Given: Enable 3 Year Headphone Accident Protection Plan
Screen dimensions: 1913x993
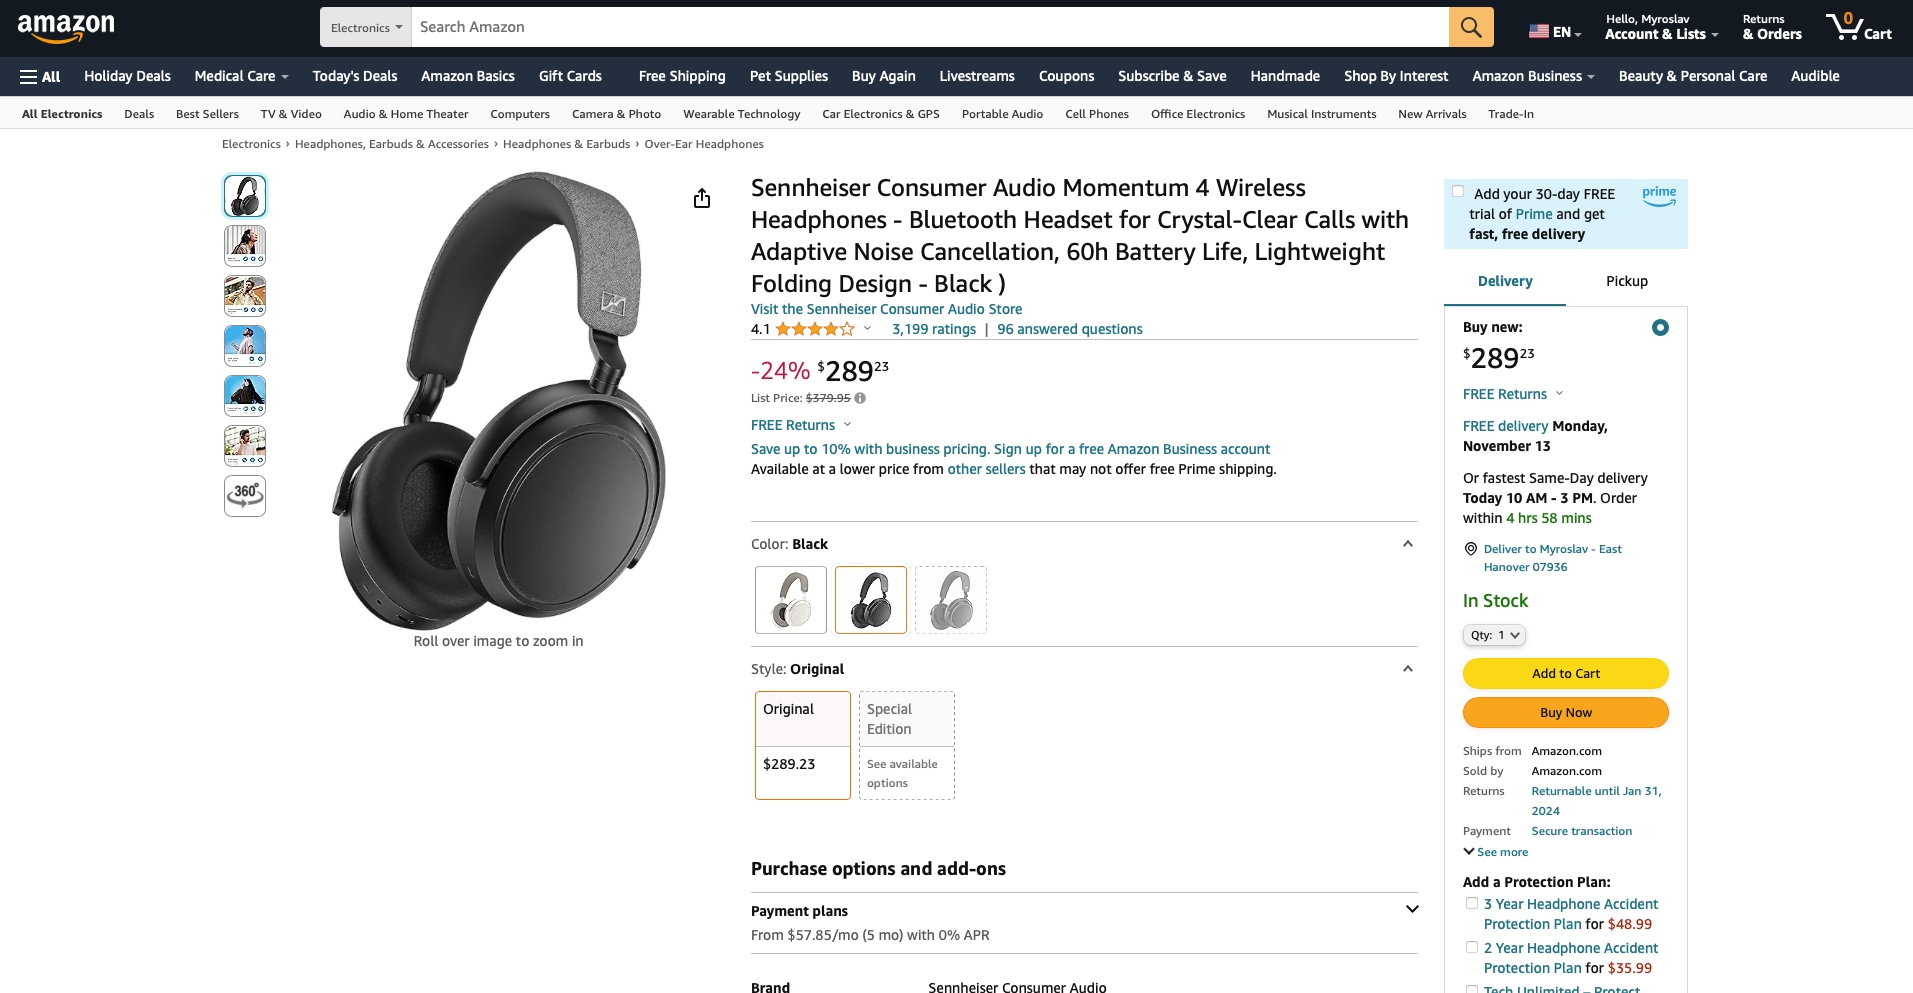Looking at the screenshot, I should [1472, 903].
